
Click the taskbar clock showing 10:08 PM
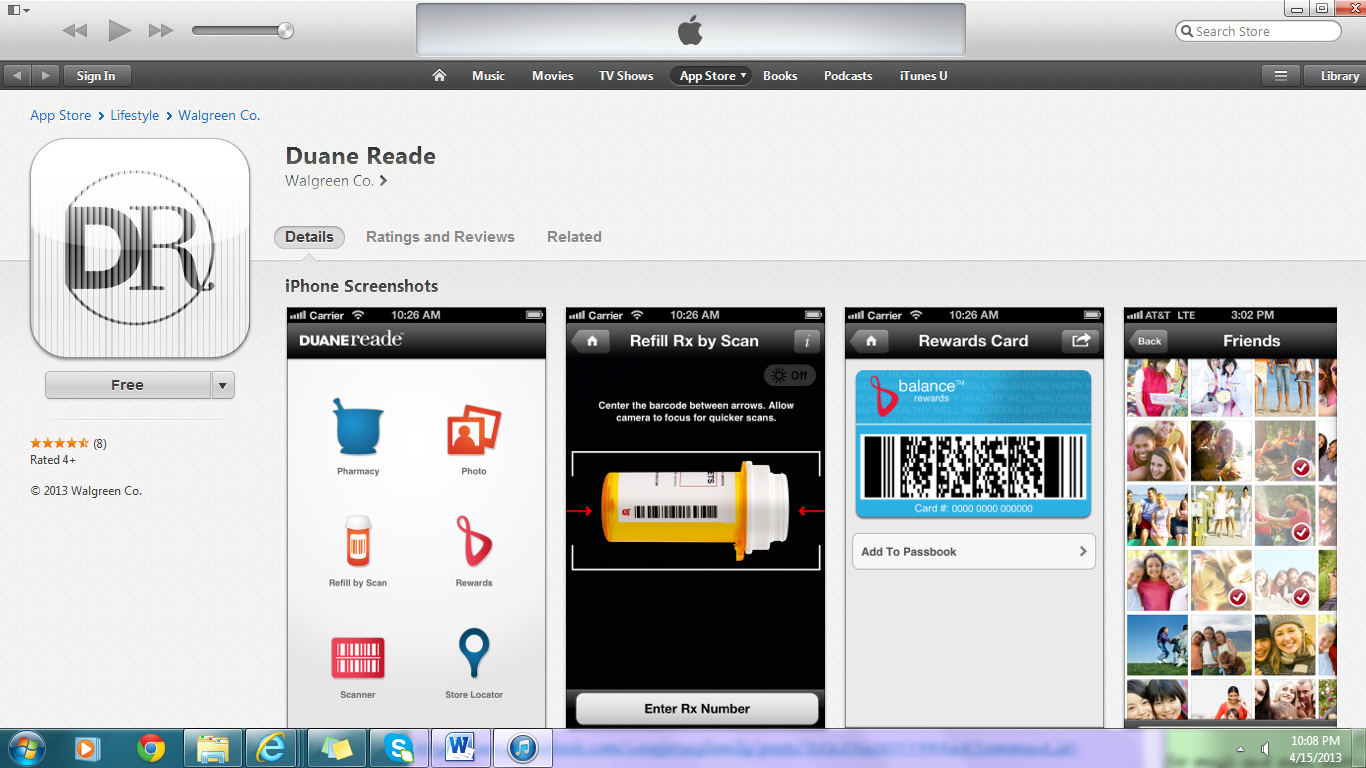pos(1314,748)
